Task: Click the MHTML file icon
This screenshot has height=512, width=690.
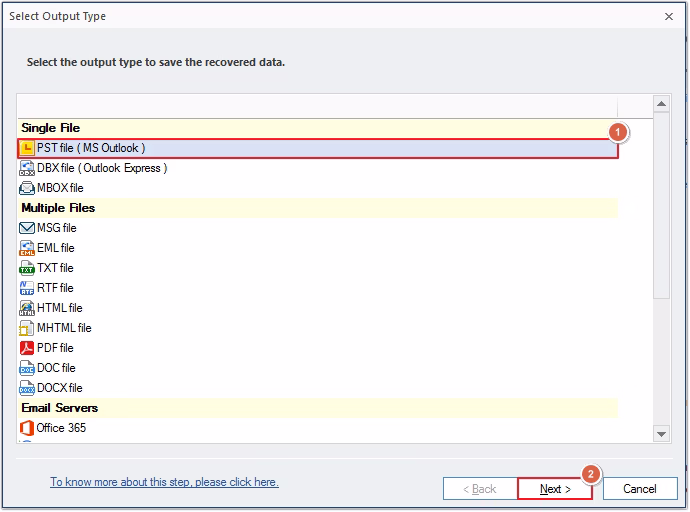Action: pyautogui.click(x=27, y=328)
